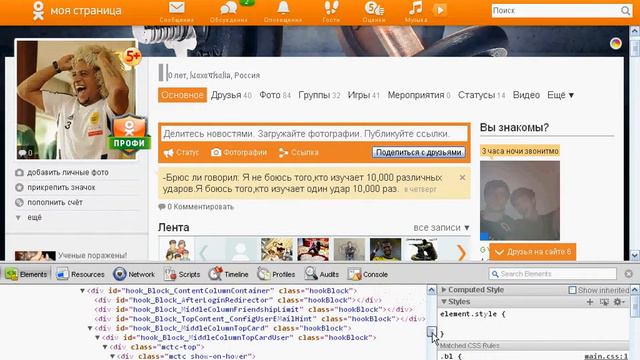
Task: Open the Мероприятия tab
Action: coord(419,95)
